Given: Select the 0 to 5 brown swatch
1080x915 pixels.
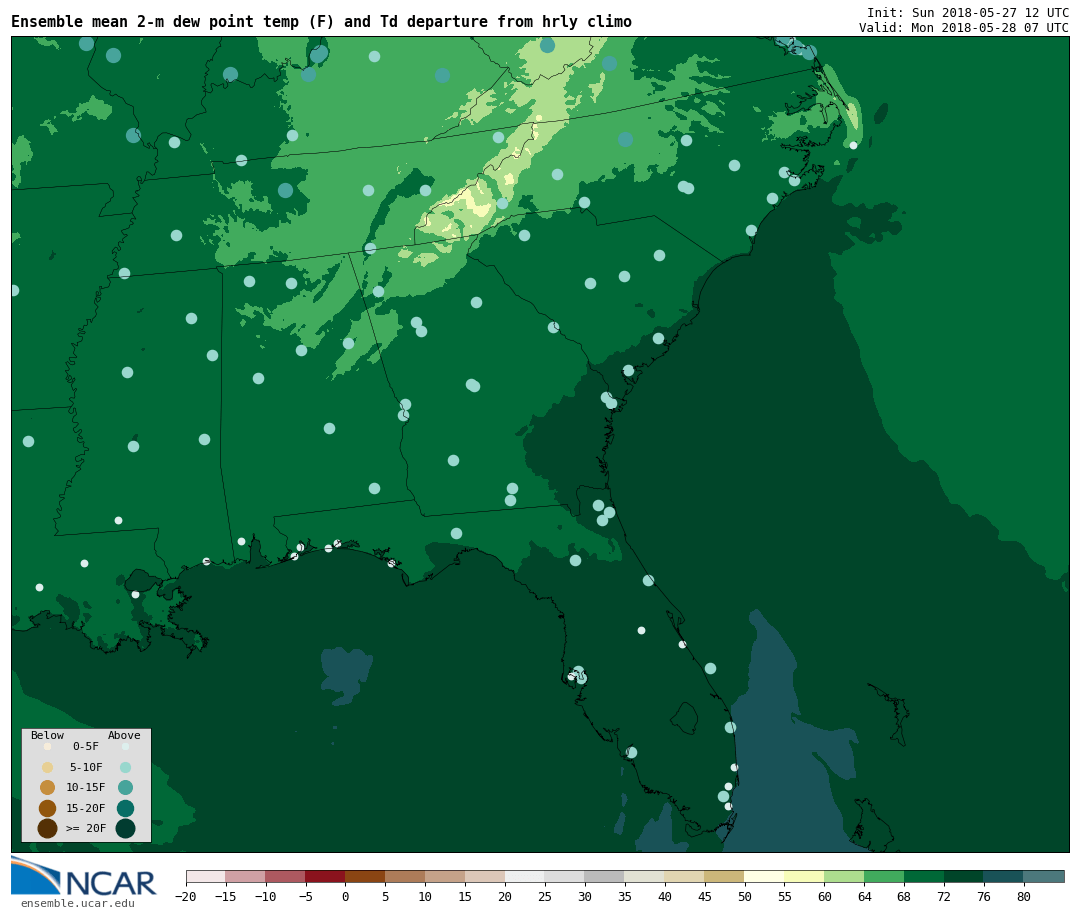Looking at the screenshot, I should 366,876.
